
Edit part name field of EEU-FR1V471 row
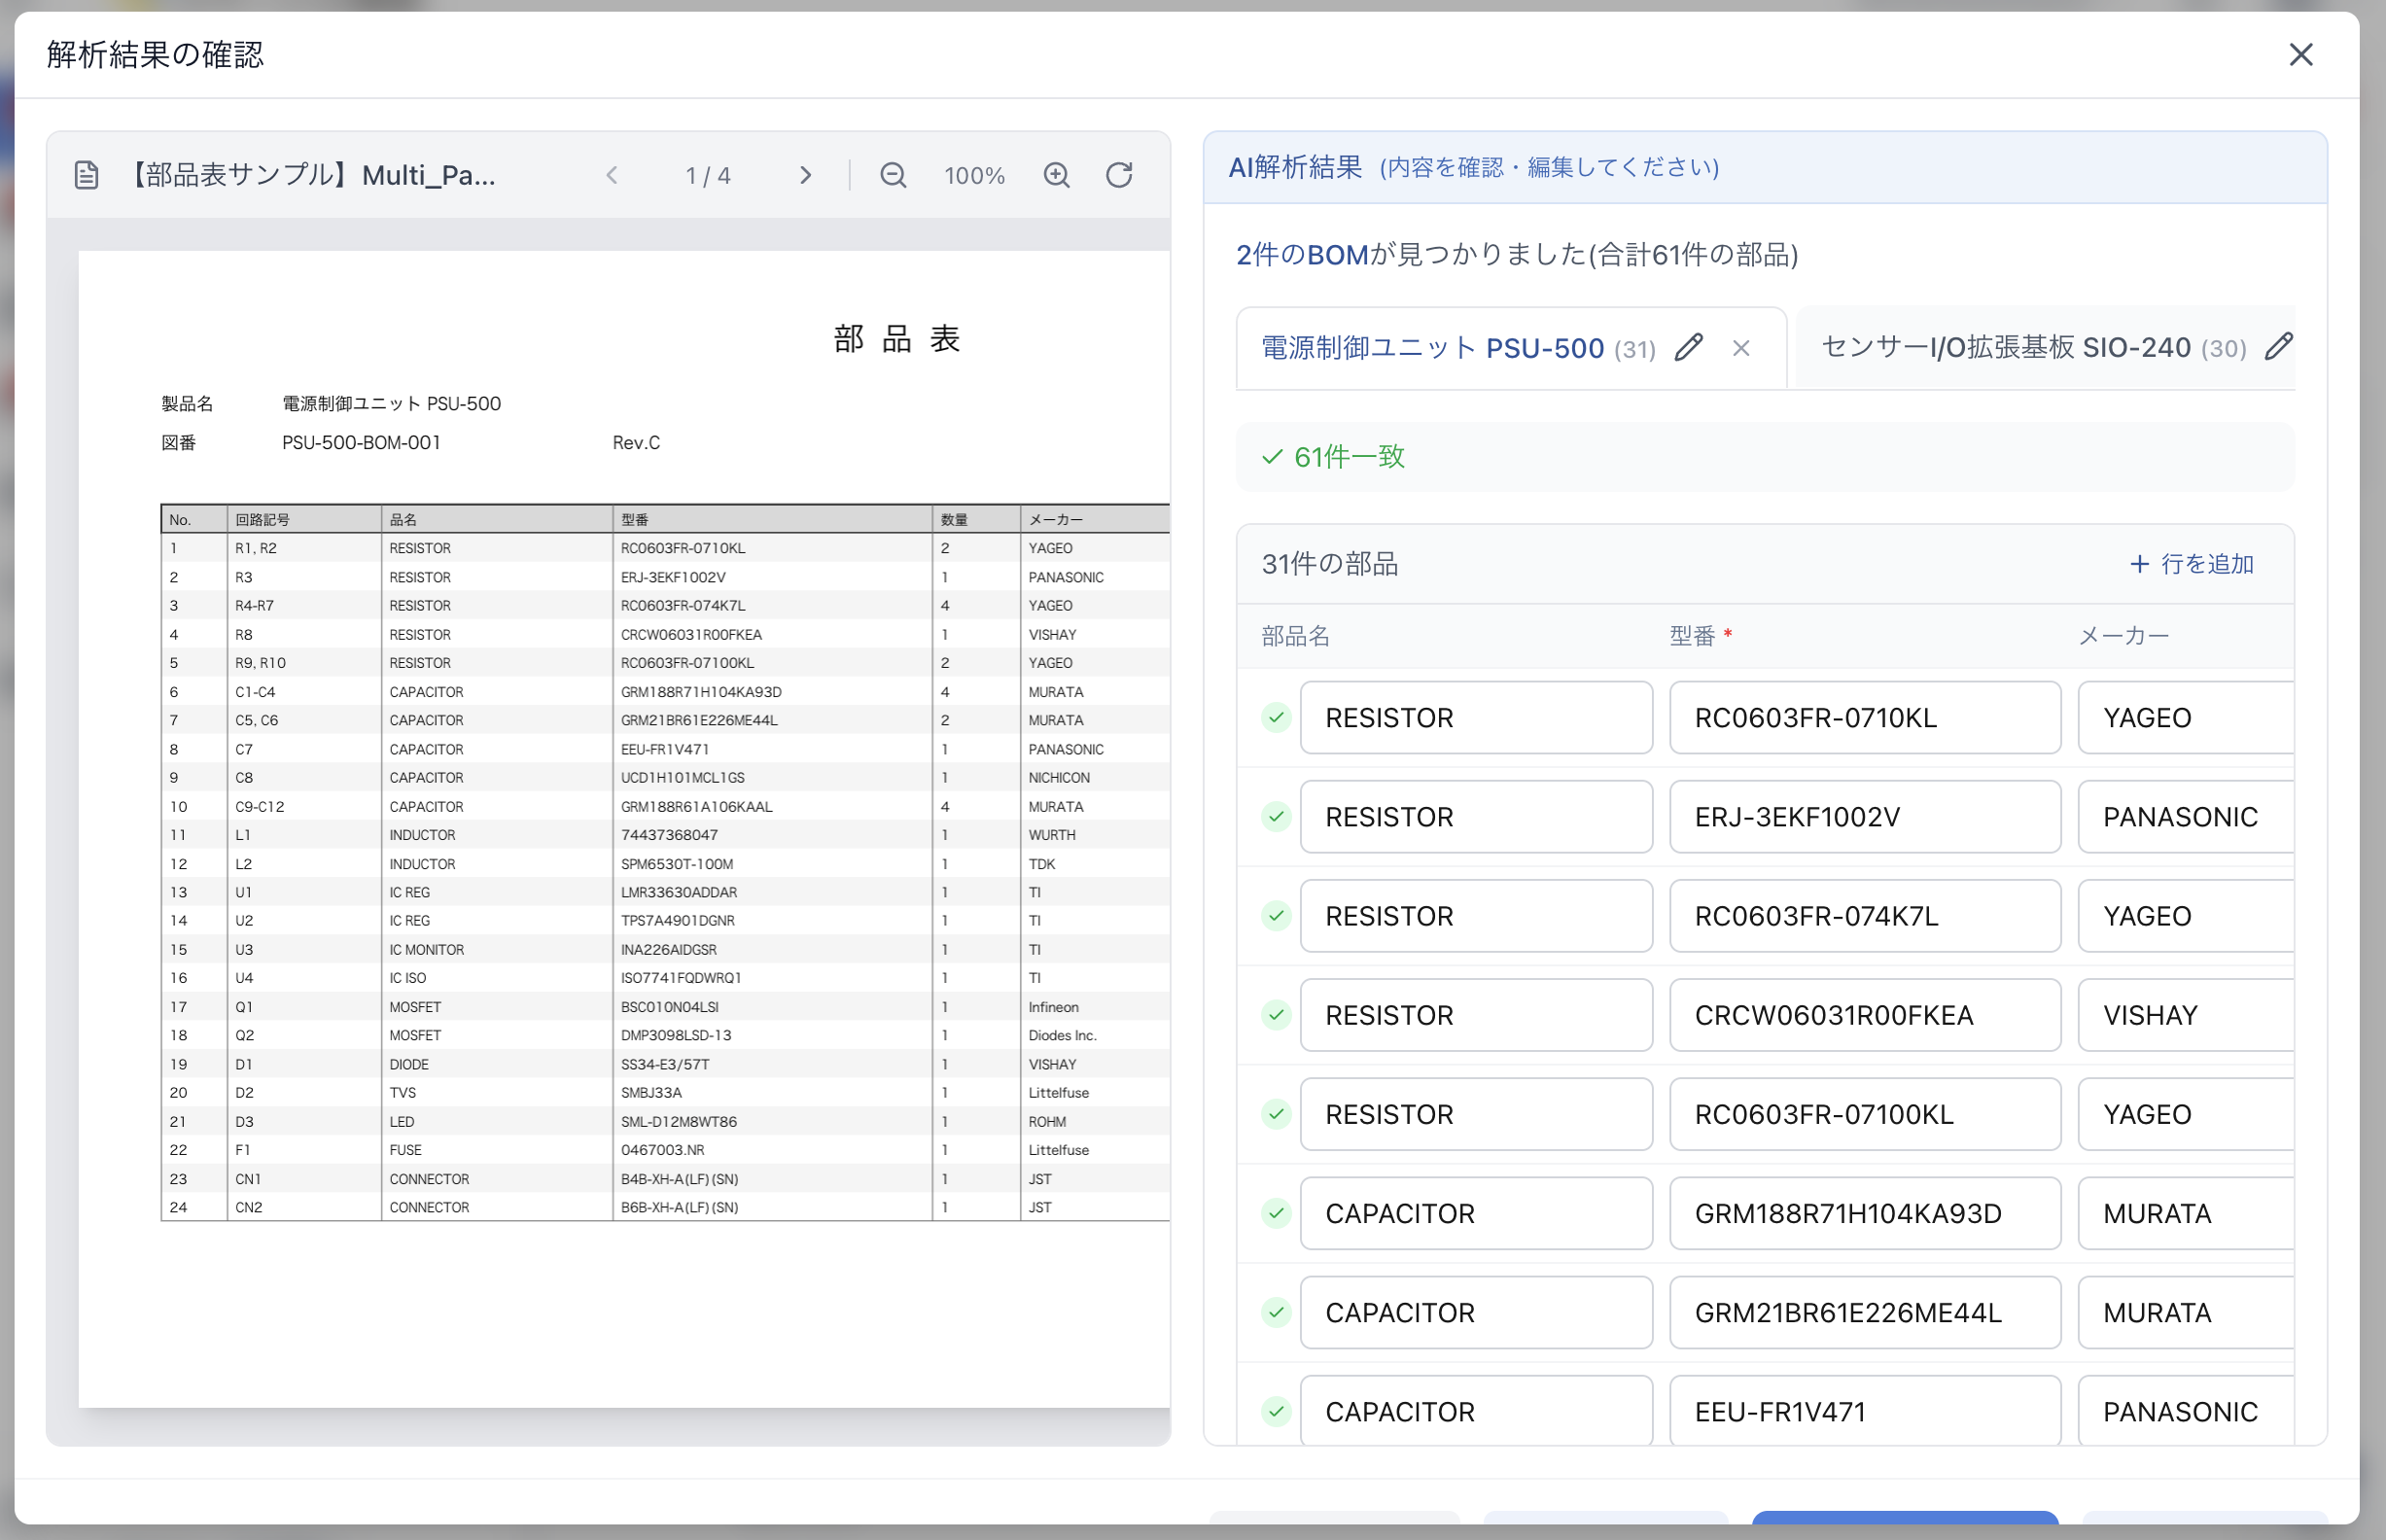click(x=1476, y=1410)
